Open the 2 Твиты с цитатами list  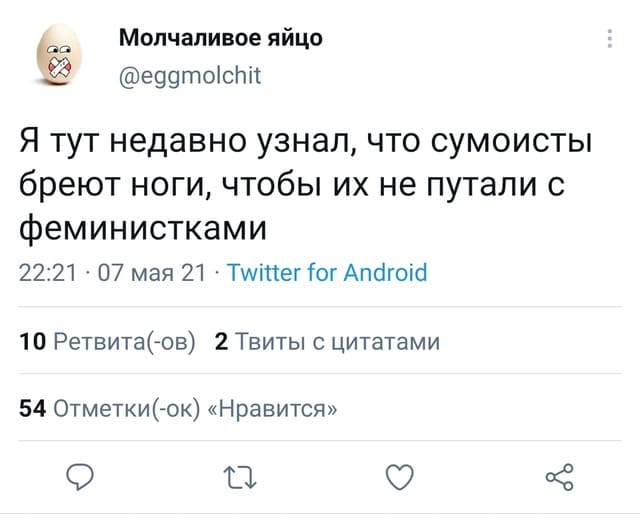tap(328, 342)
